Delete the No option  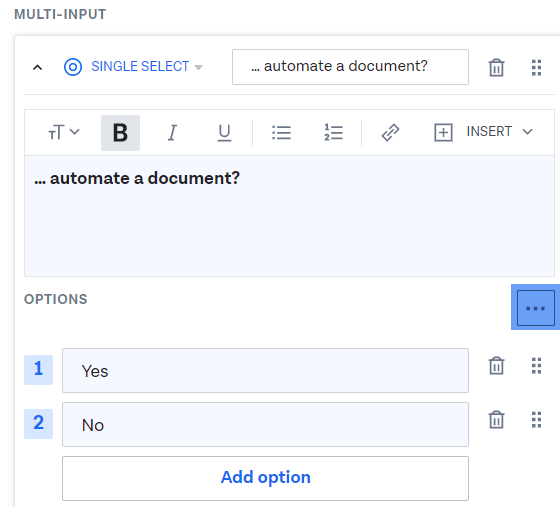[496, 420]
